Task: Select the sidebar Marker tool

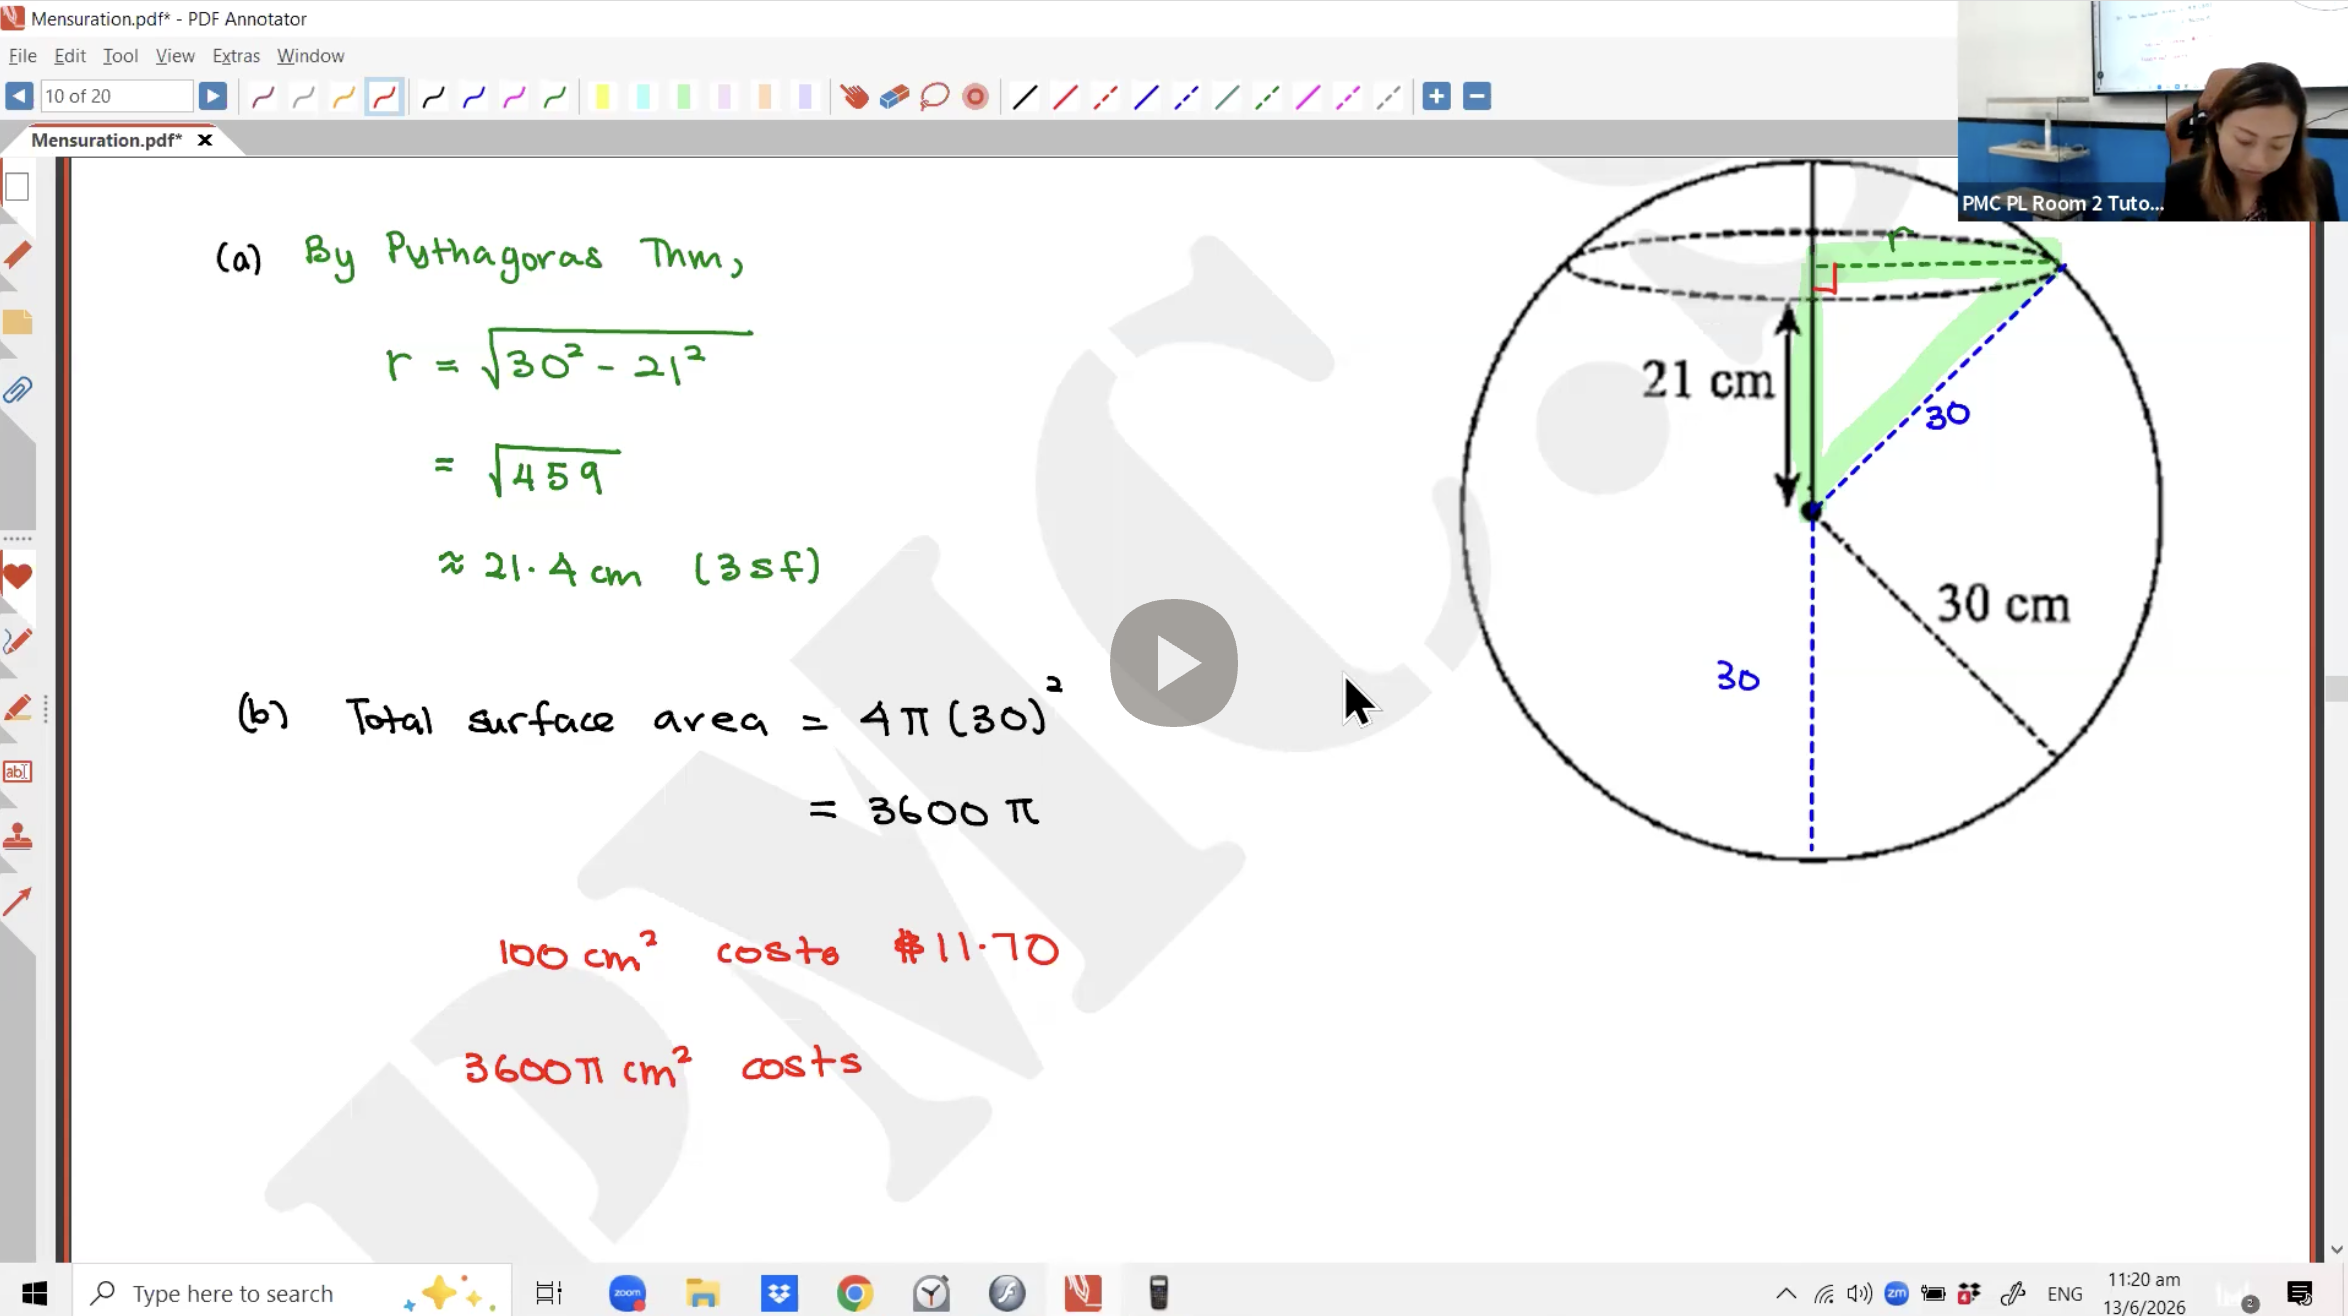Action: point(17,708)
